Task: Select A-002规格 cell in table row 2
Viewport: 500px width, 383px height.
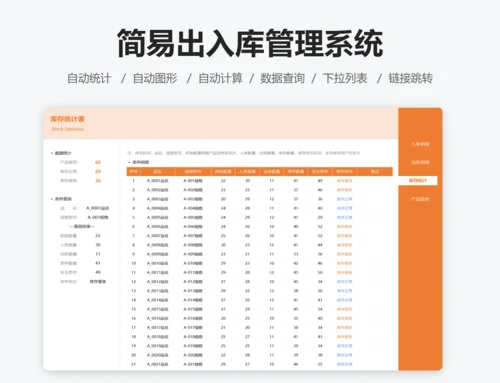Action: (x=193, y=190)
